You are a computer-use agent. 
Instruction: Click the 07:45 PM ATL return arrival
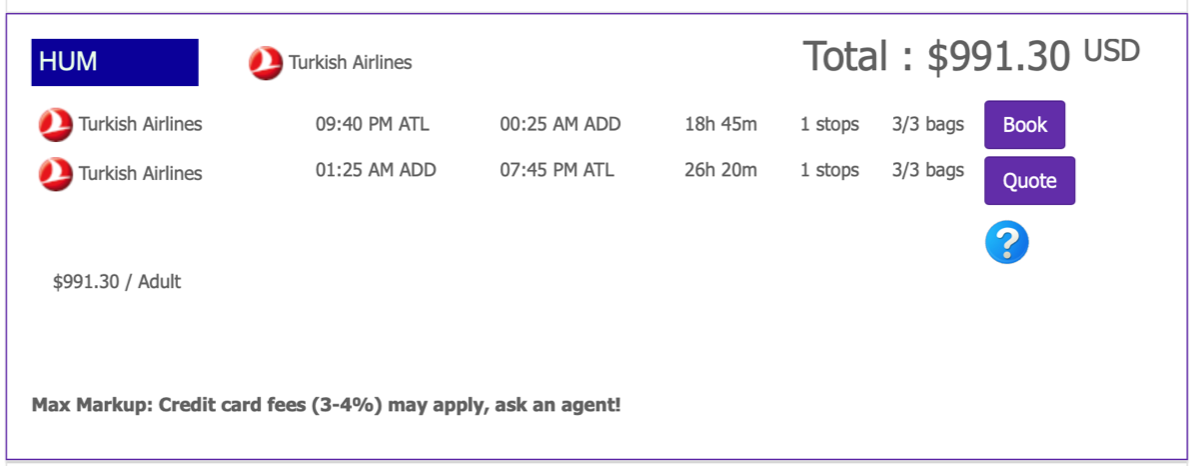(557, 170)
